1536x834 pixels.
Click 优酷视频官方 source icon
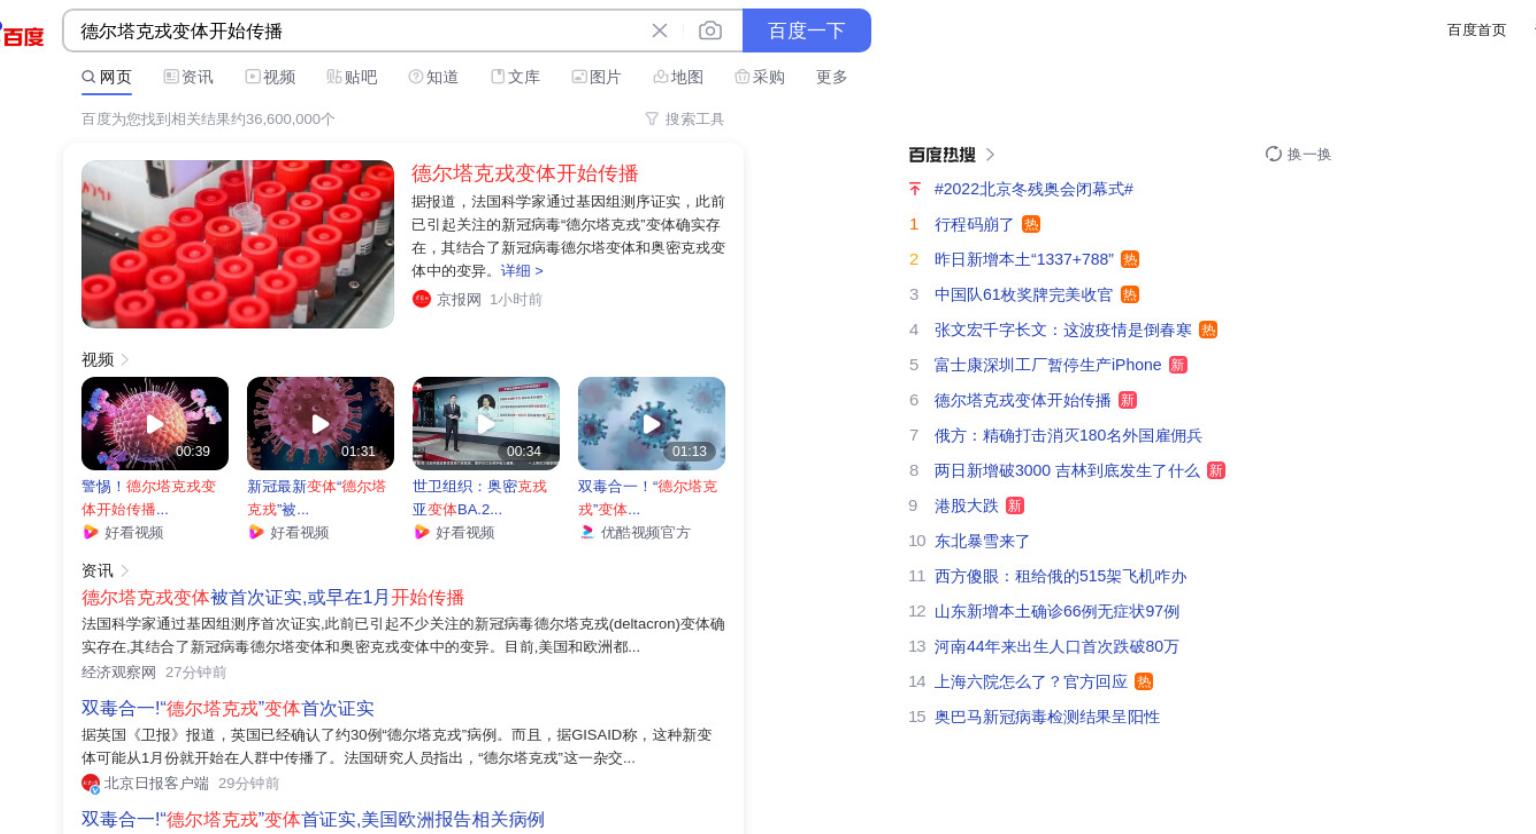click(587, 532)
